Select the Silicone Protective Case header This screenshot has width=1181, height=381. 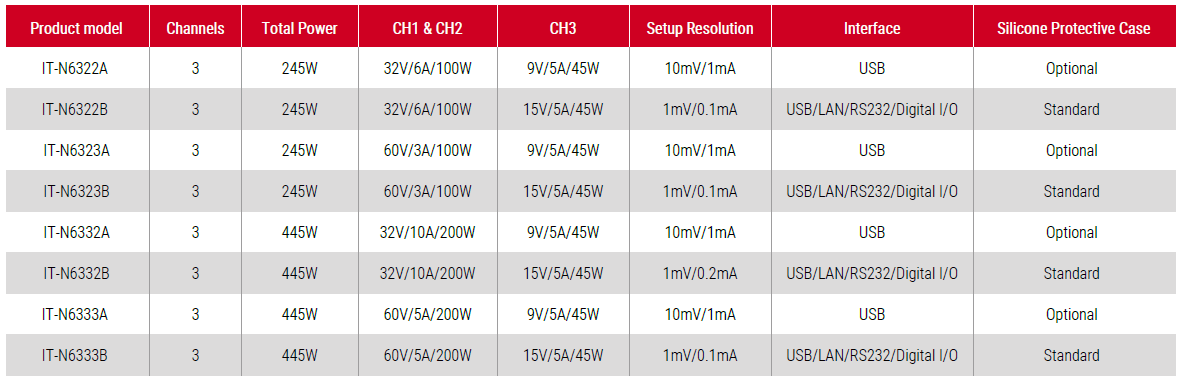coord(1073,29)
